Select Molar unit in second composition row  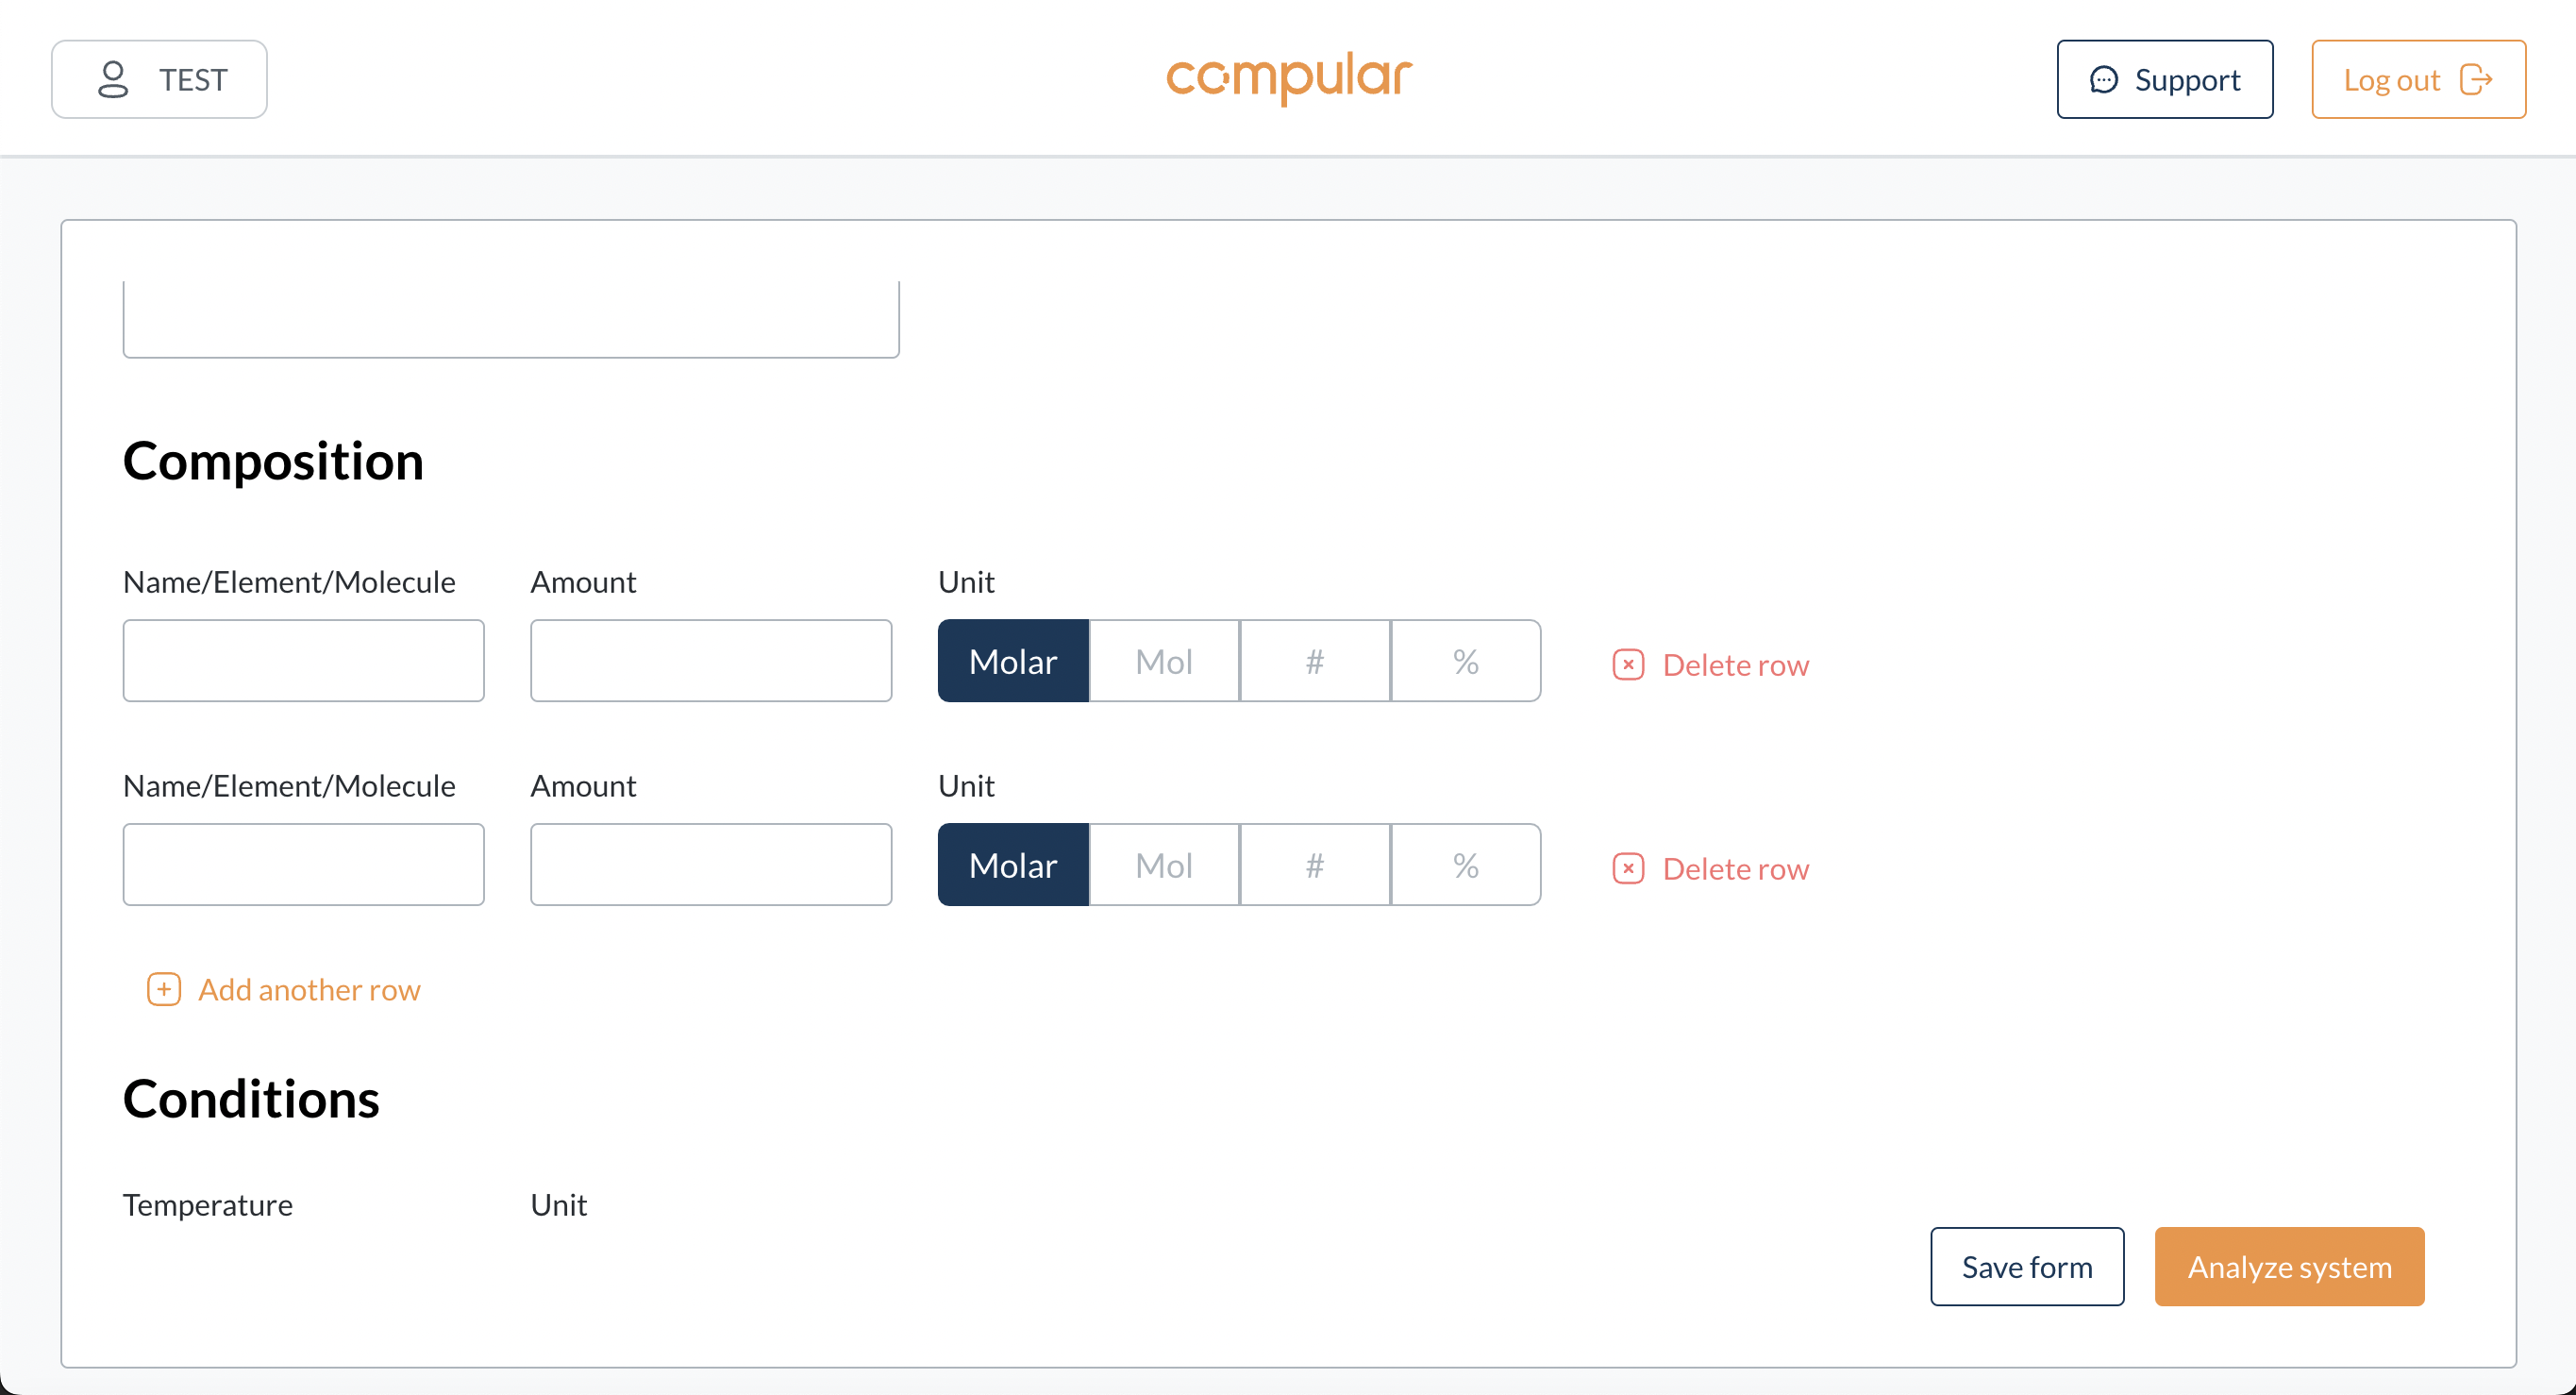[x=1013, y=865]
